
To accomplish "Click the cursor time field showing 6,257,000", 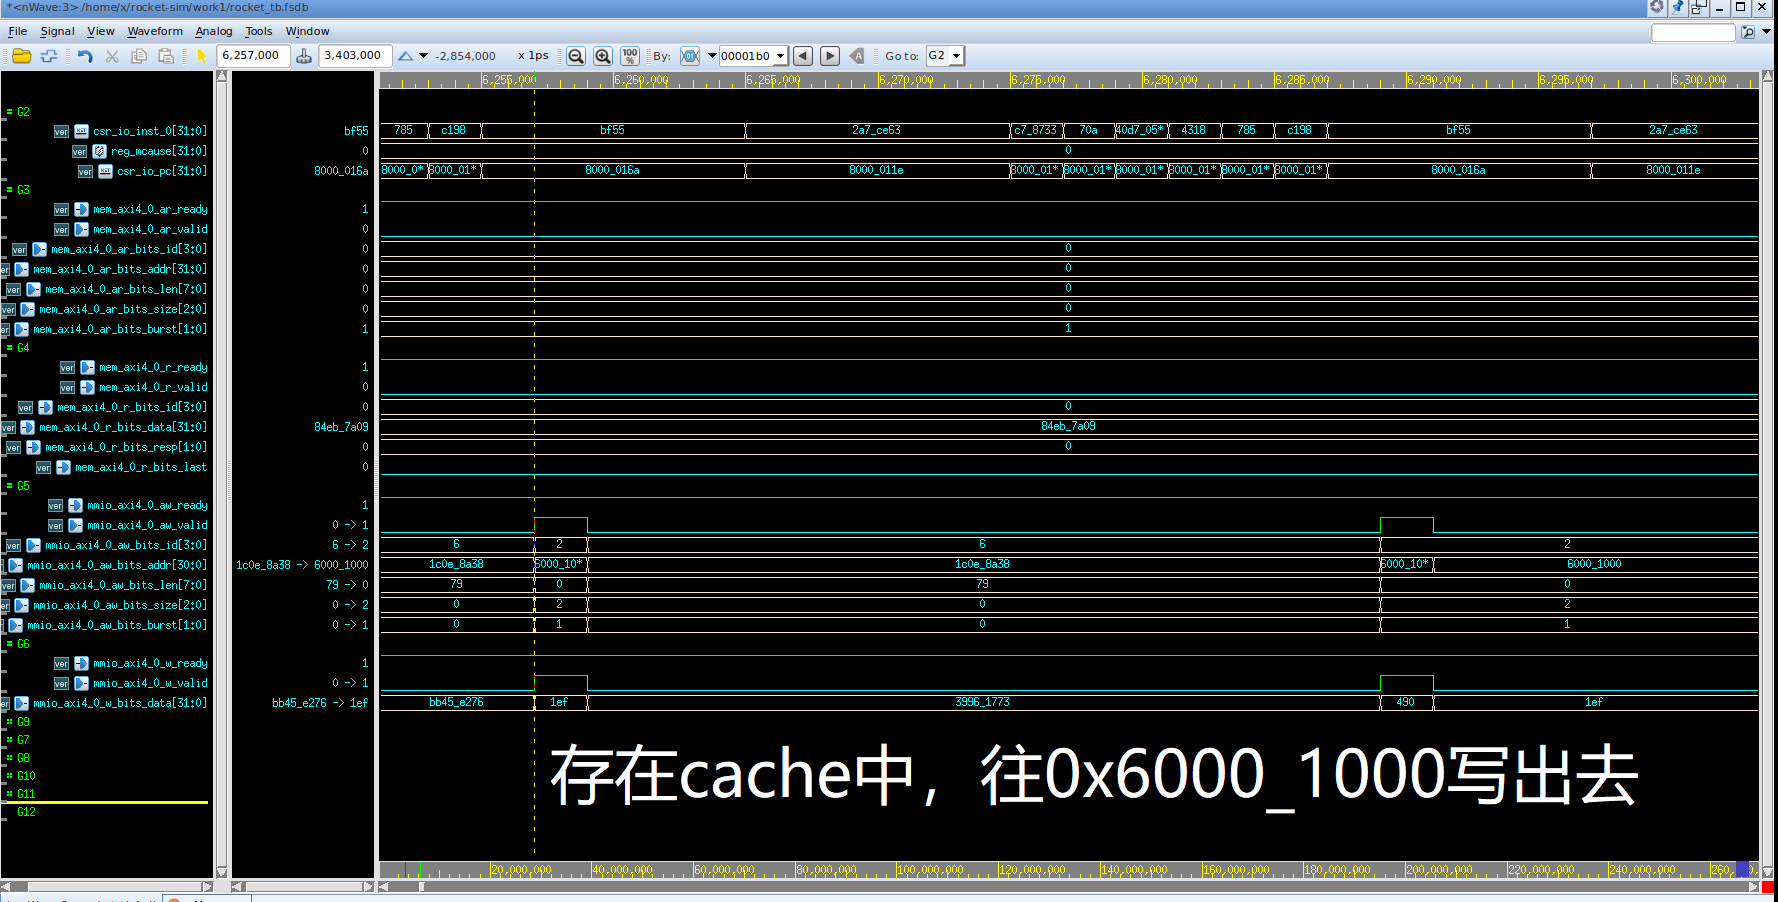I will coord(253,55).
